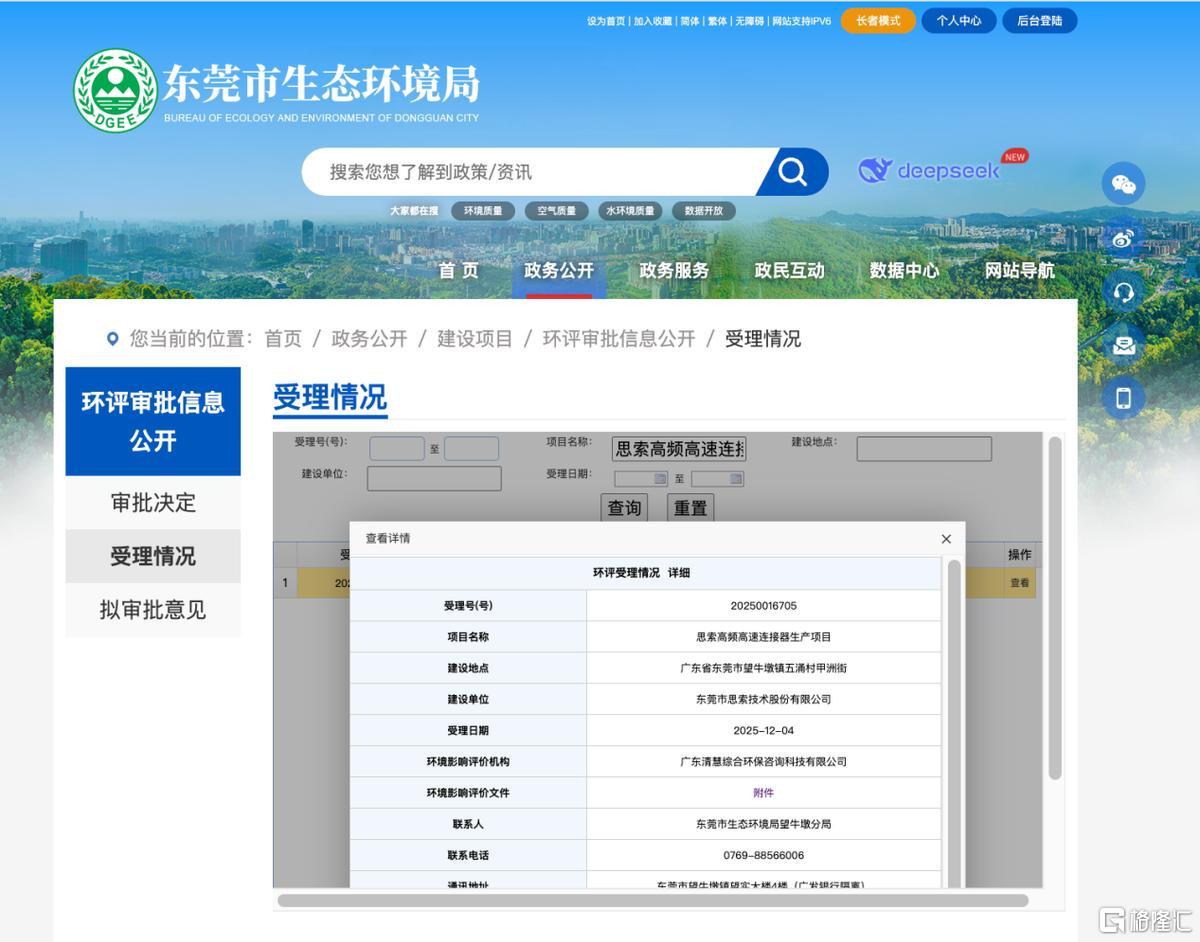Viewport: 1200px width, 942px height.
Task: Click the phone number 0769-88566006
Action: [763, 856]
